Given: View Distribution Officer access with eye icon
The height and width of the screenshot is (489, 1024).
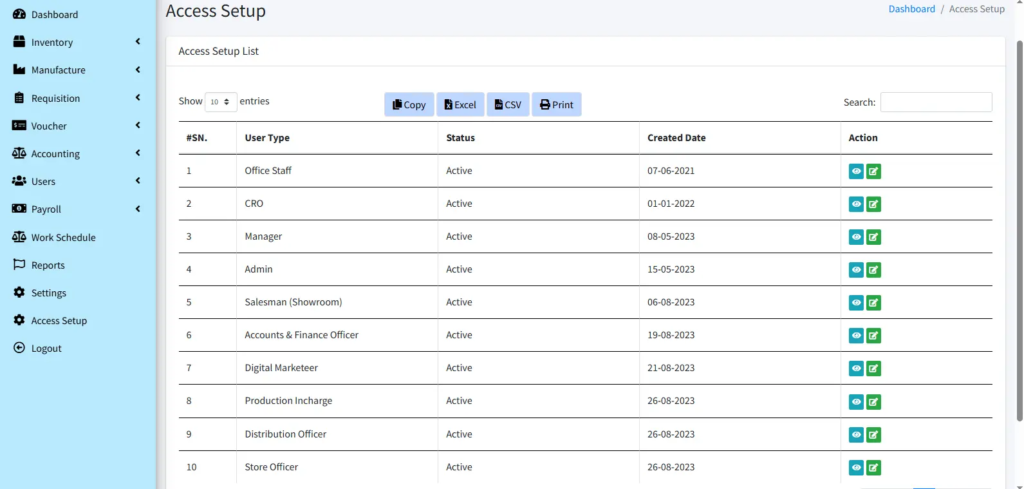Looking at the screenshot, I should pyautogui.click(x=856, y=434).
